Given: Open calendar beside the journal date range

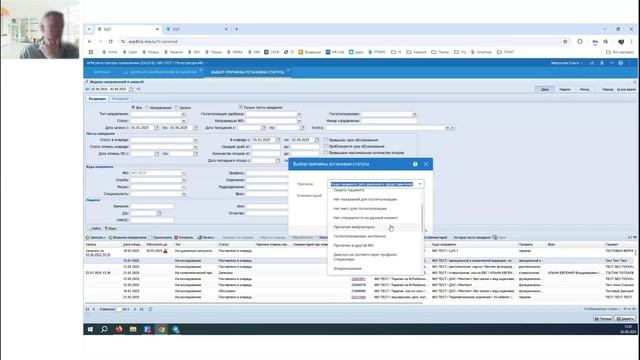Looking at the screenshot, I should coord(131,89).
